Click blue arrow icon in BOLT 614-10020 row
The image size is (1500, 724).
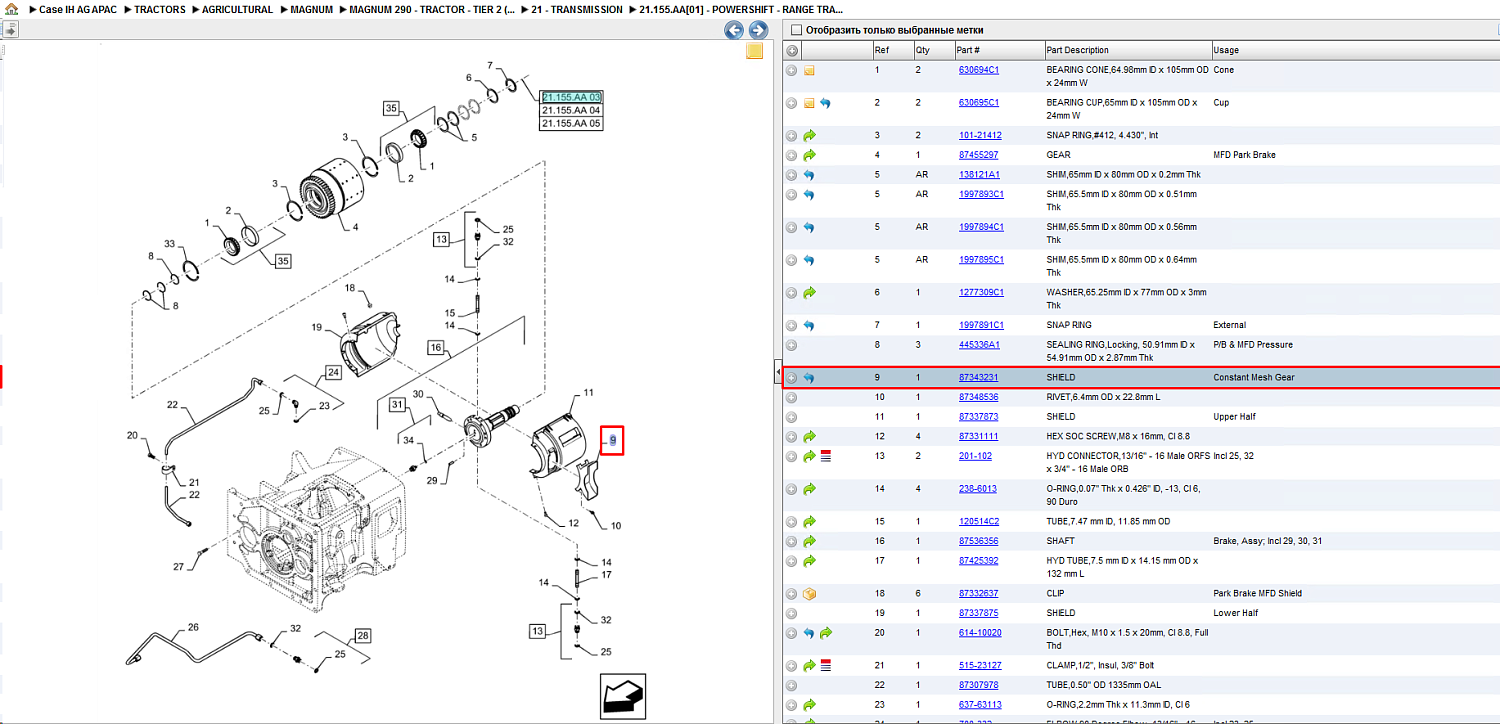pyautogui.click(x=809, y=633)
